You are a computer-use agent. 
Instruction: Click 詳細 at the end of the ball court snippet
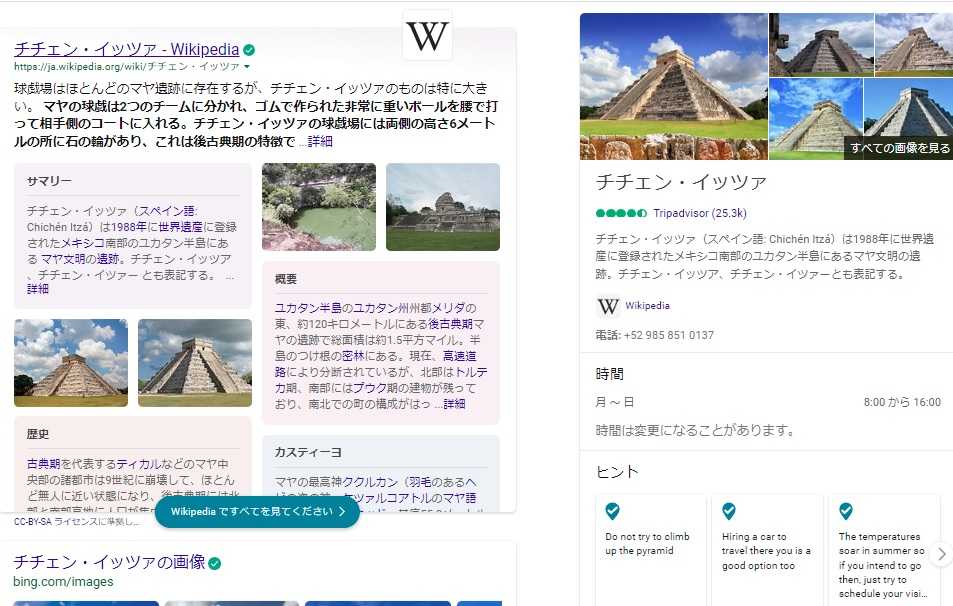click(320, 142)
